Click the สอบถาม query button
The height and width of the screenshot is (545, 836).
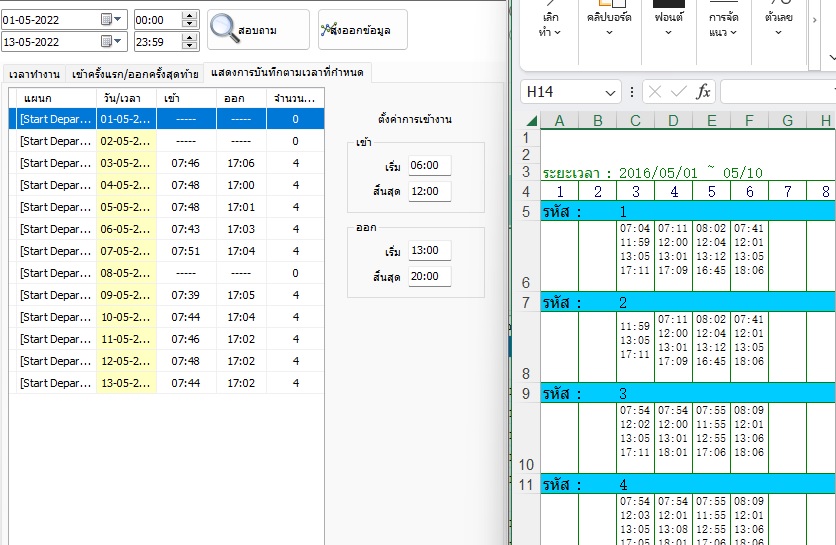(x=259, y=29)
